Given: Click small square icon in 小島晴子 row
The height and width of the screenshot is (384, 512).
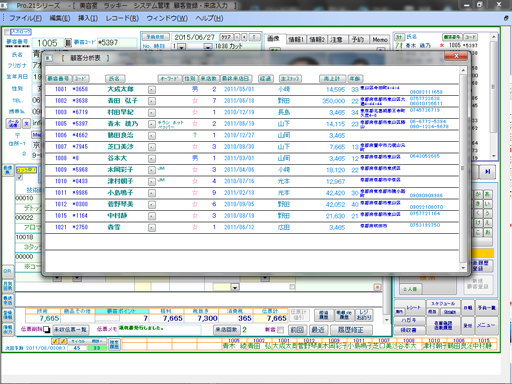Looking at the screenshot, I should (x=152, y=193).
